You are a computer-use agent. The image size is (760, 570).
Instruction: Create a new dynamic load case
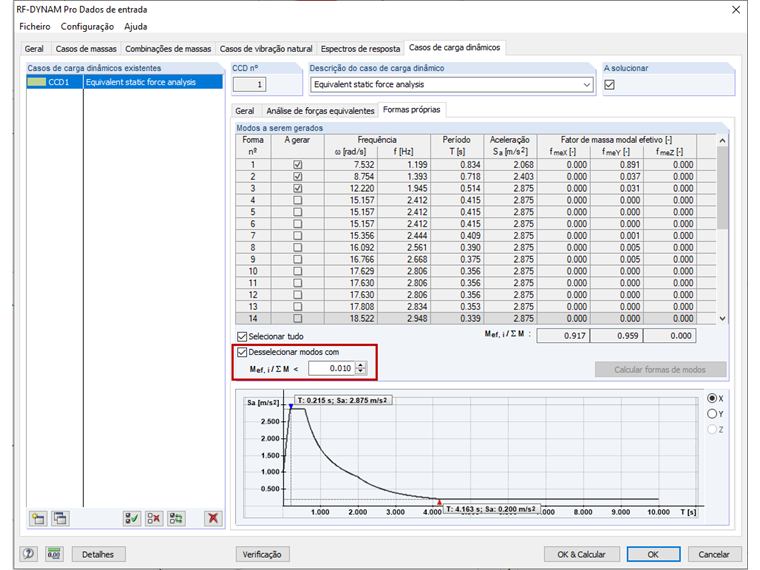coord(38,519)
